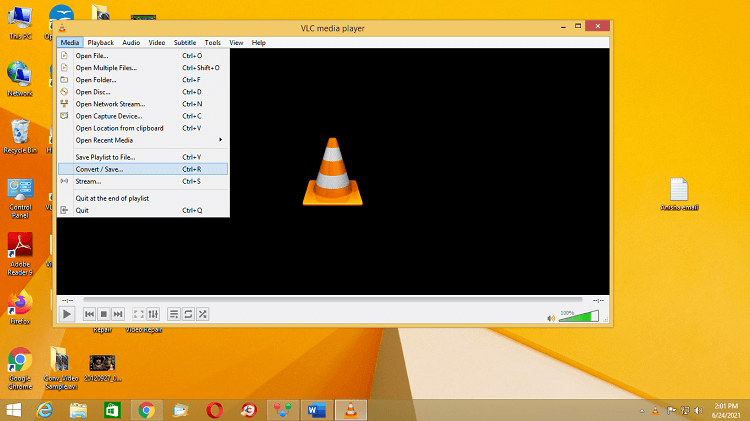Open the Audio menu
Image resolution: width=750 pixels, height=421 pixels.
click(x=131, y=43)
